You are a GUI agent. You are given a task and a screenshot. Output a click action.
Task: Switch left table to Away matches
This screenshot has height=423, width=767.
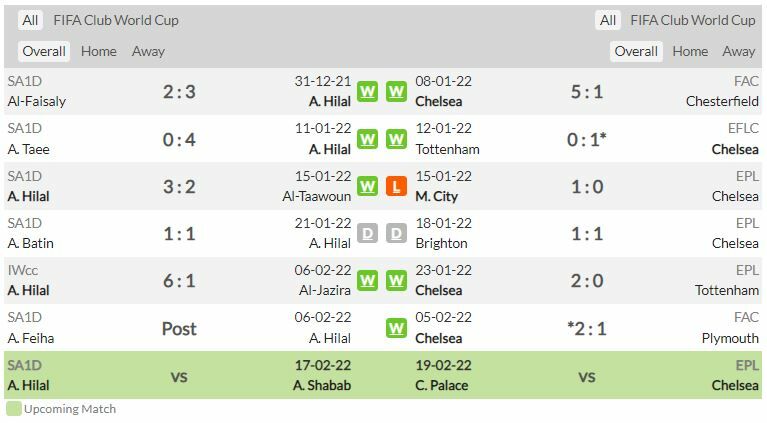click(148, 51)
